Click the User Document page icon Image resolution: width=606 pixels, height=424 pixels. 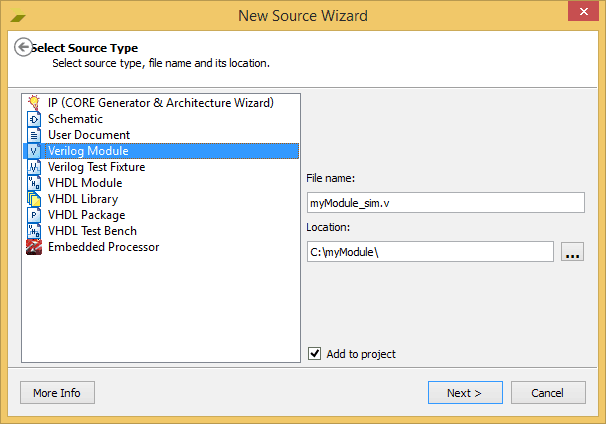tap(34, 135)
